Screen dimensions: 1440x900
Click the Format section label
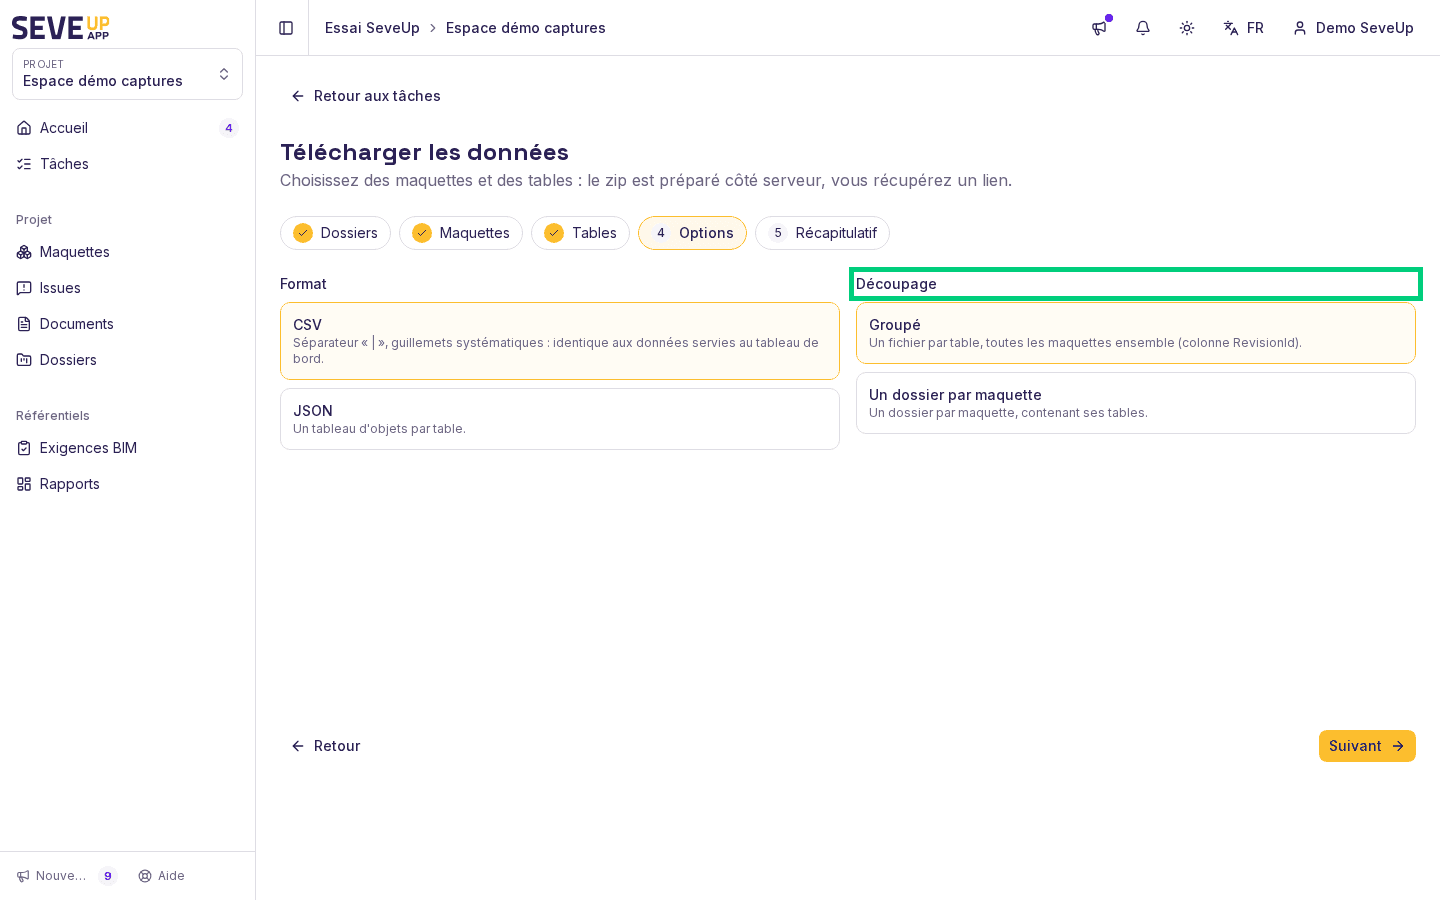tap(303, 284)
